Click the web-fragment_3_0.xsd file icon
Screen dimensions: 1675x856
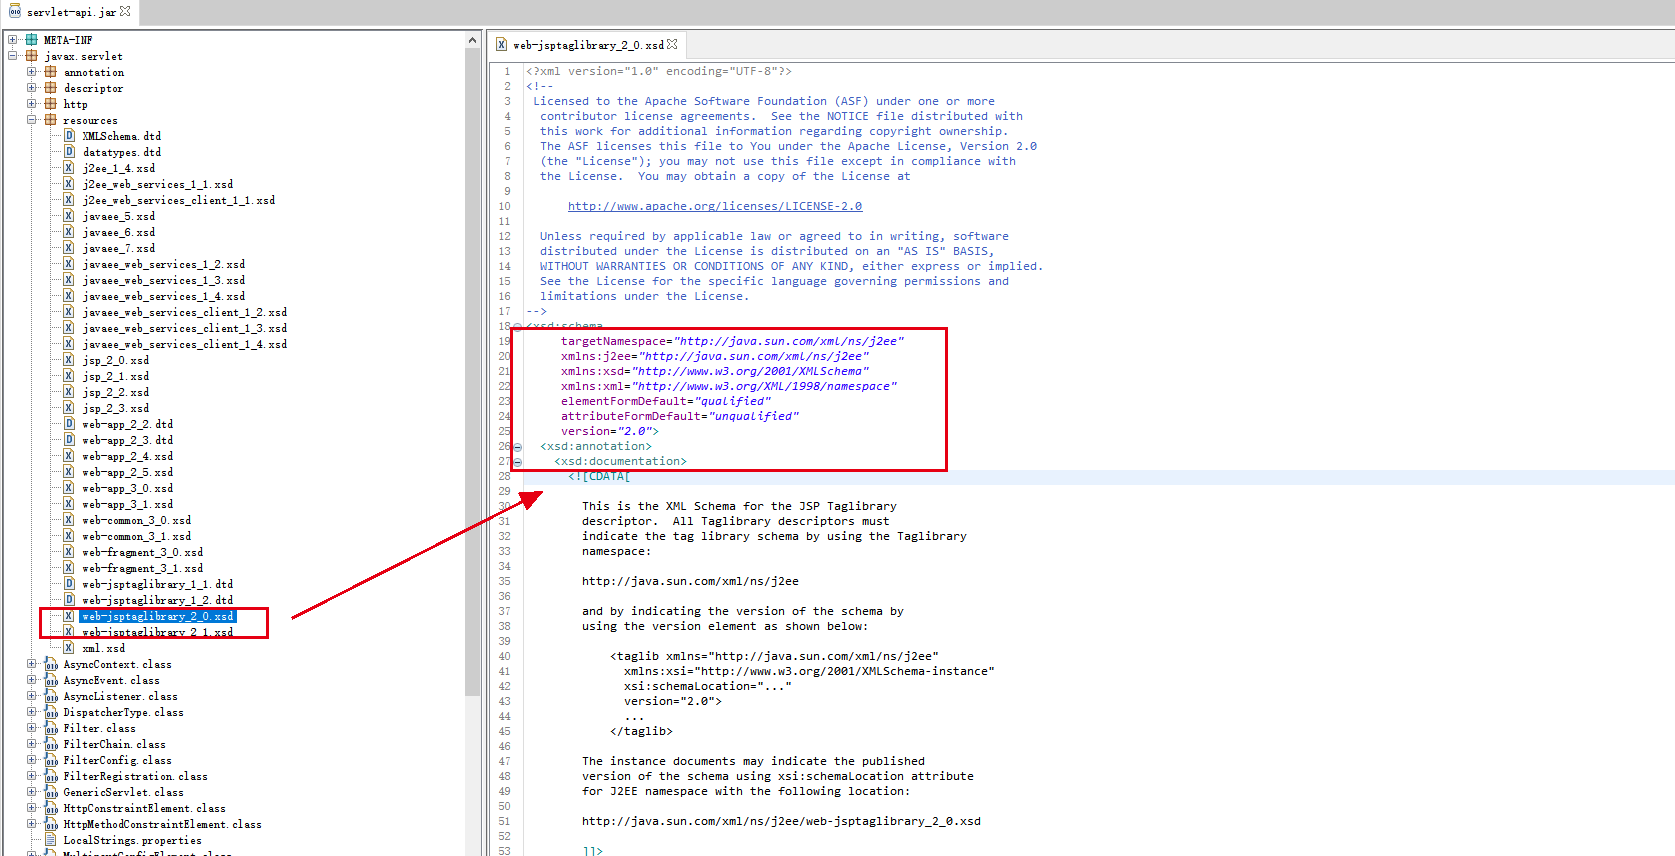click(69, 552)
